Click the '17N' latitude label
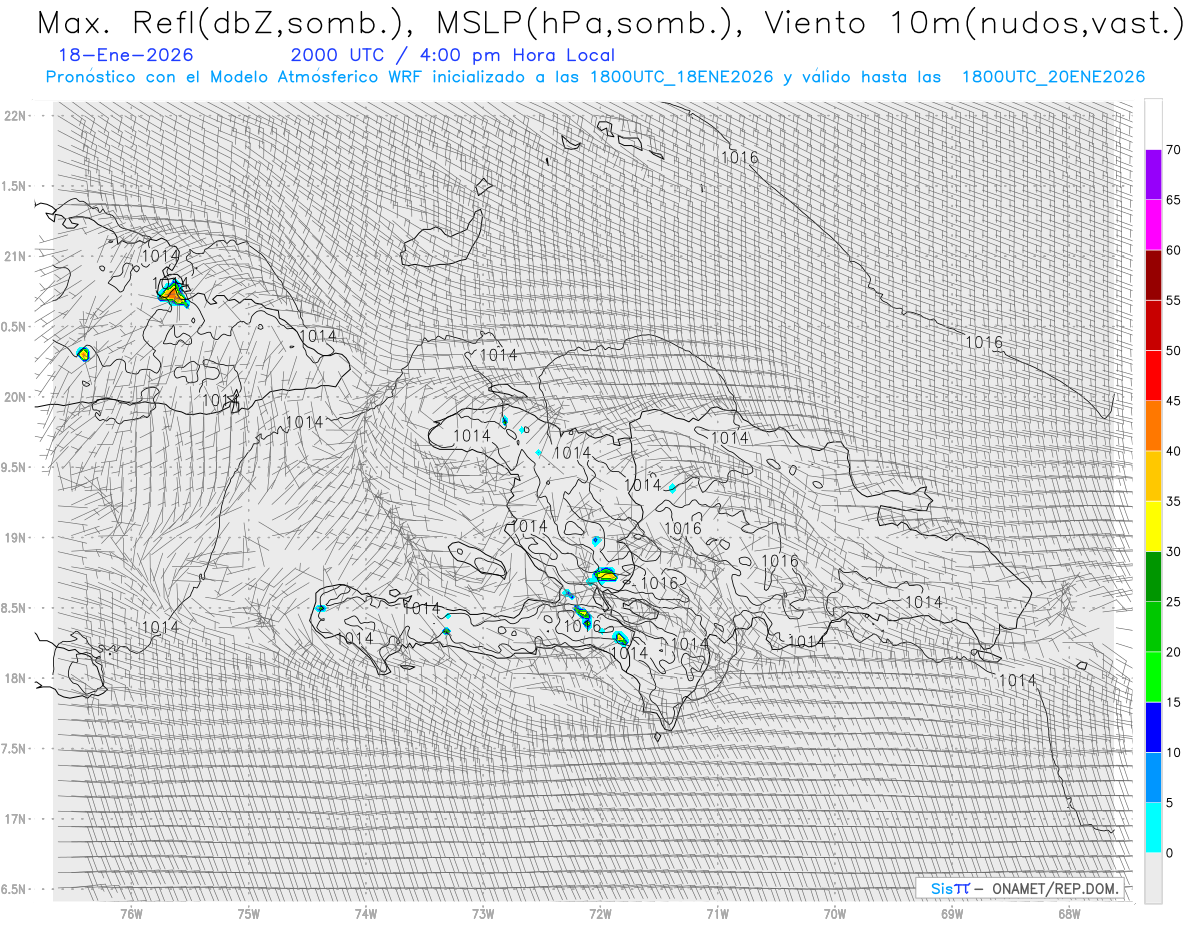Viewport: 1200px width, 927px height. [x=16, y=819]
